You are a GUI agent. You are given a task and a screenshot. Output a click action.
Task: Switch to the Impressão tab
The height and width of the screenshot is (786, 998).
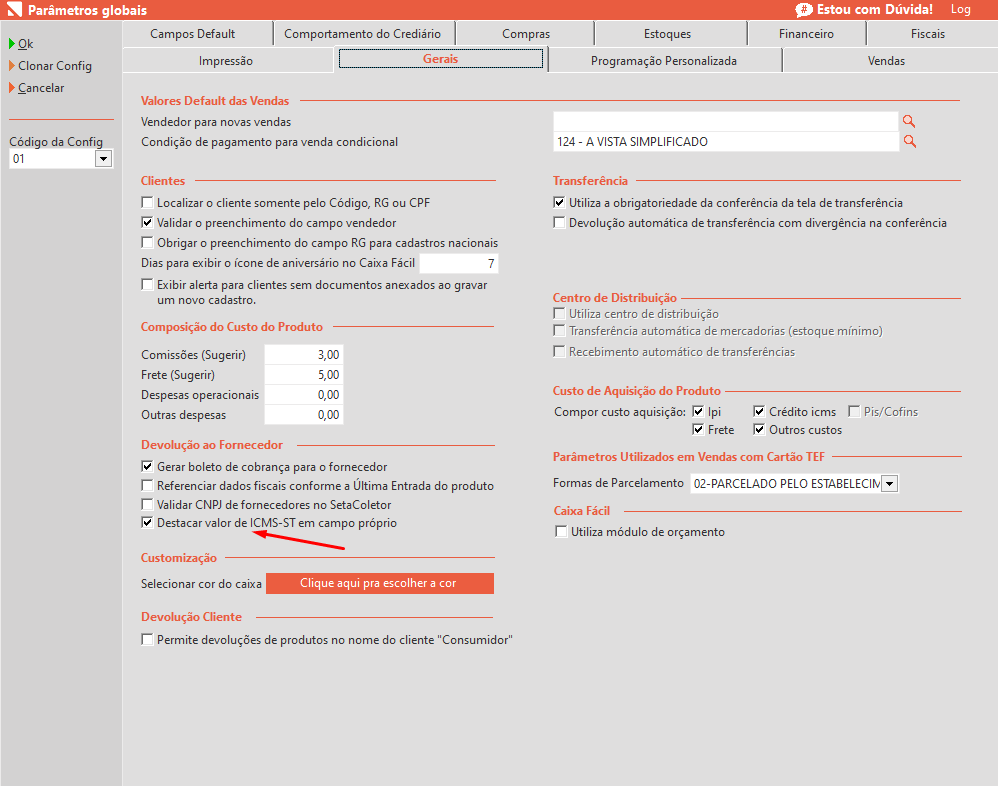[226, 60]
